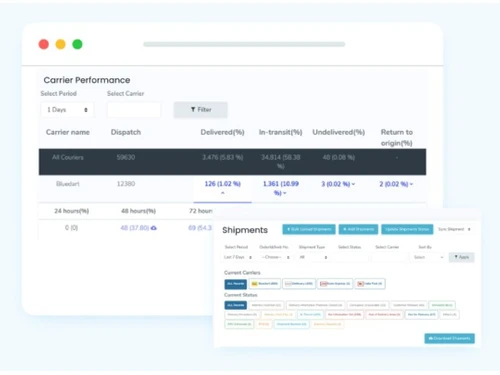The image size is (500, 375).
Task: Select the Ecom Express carrier chip
Action: (335, 284)
